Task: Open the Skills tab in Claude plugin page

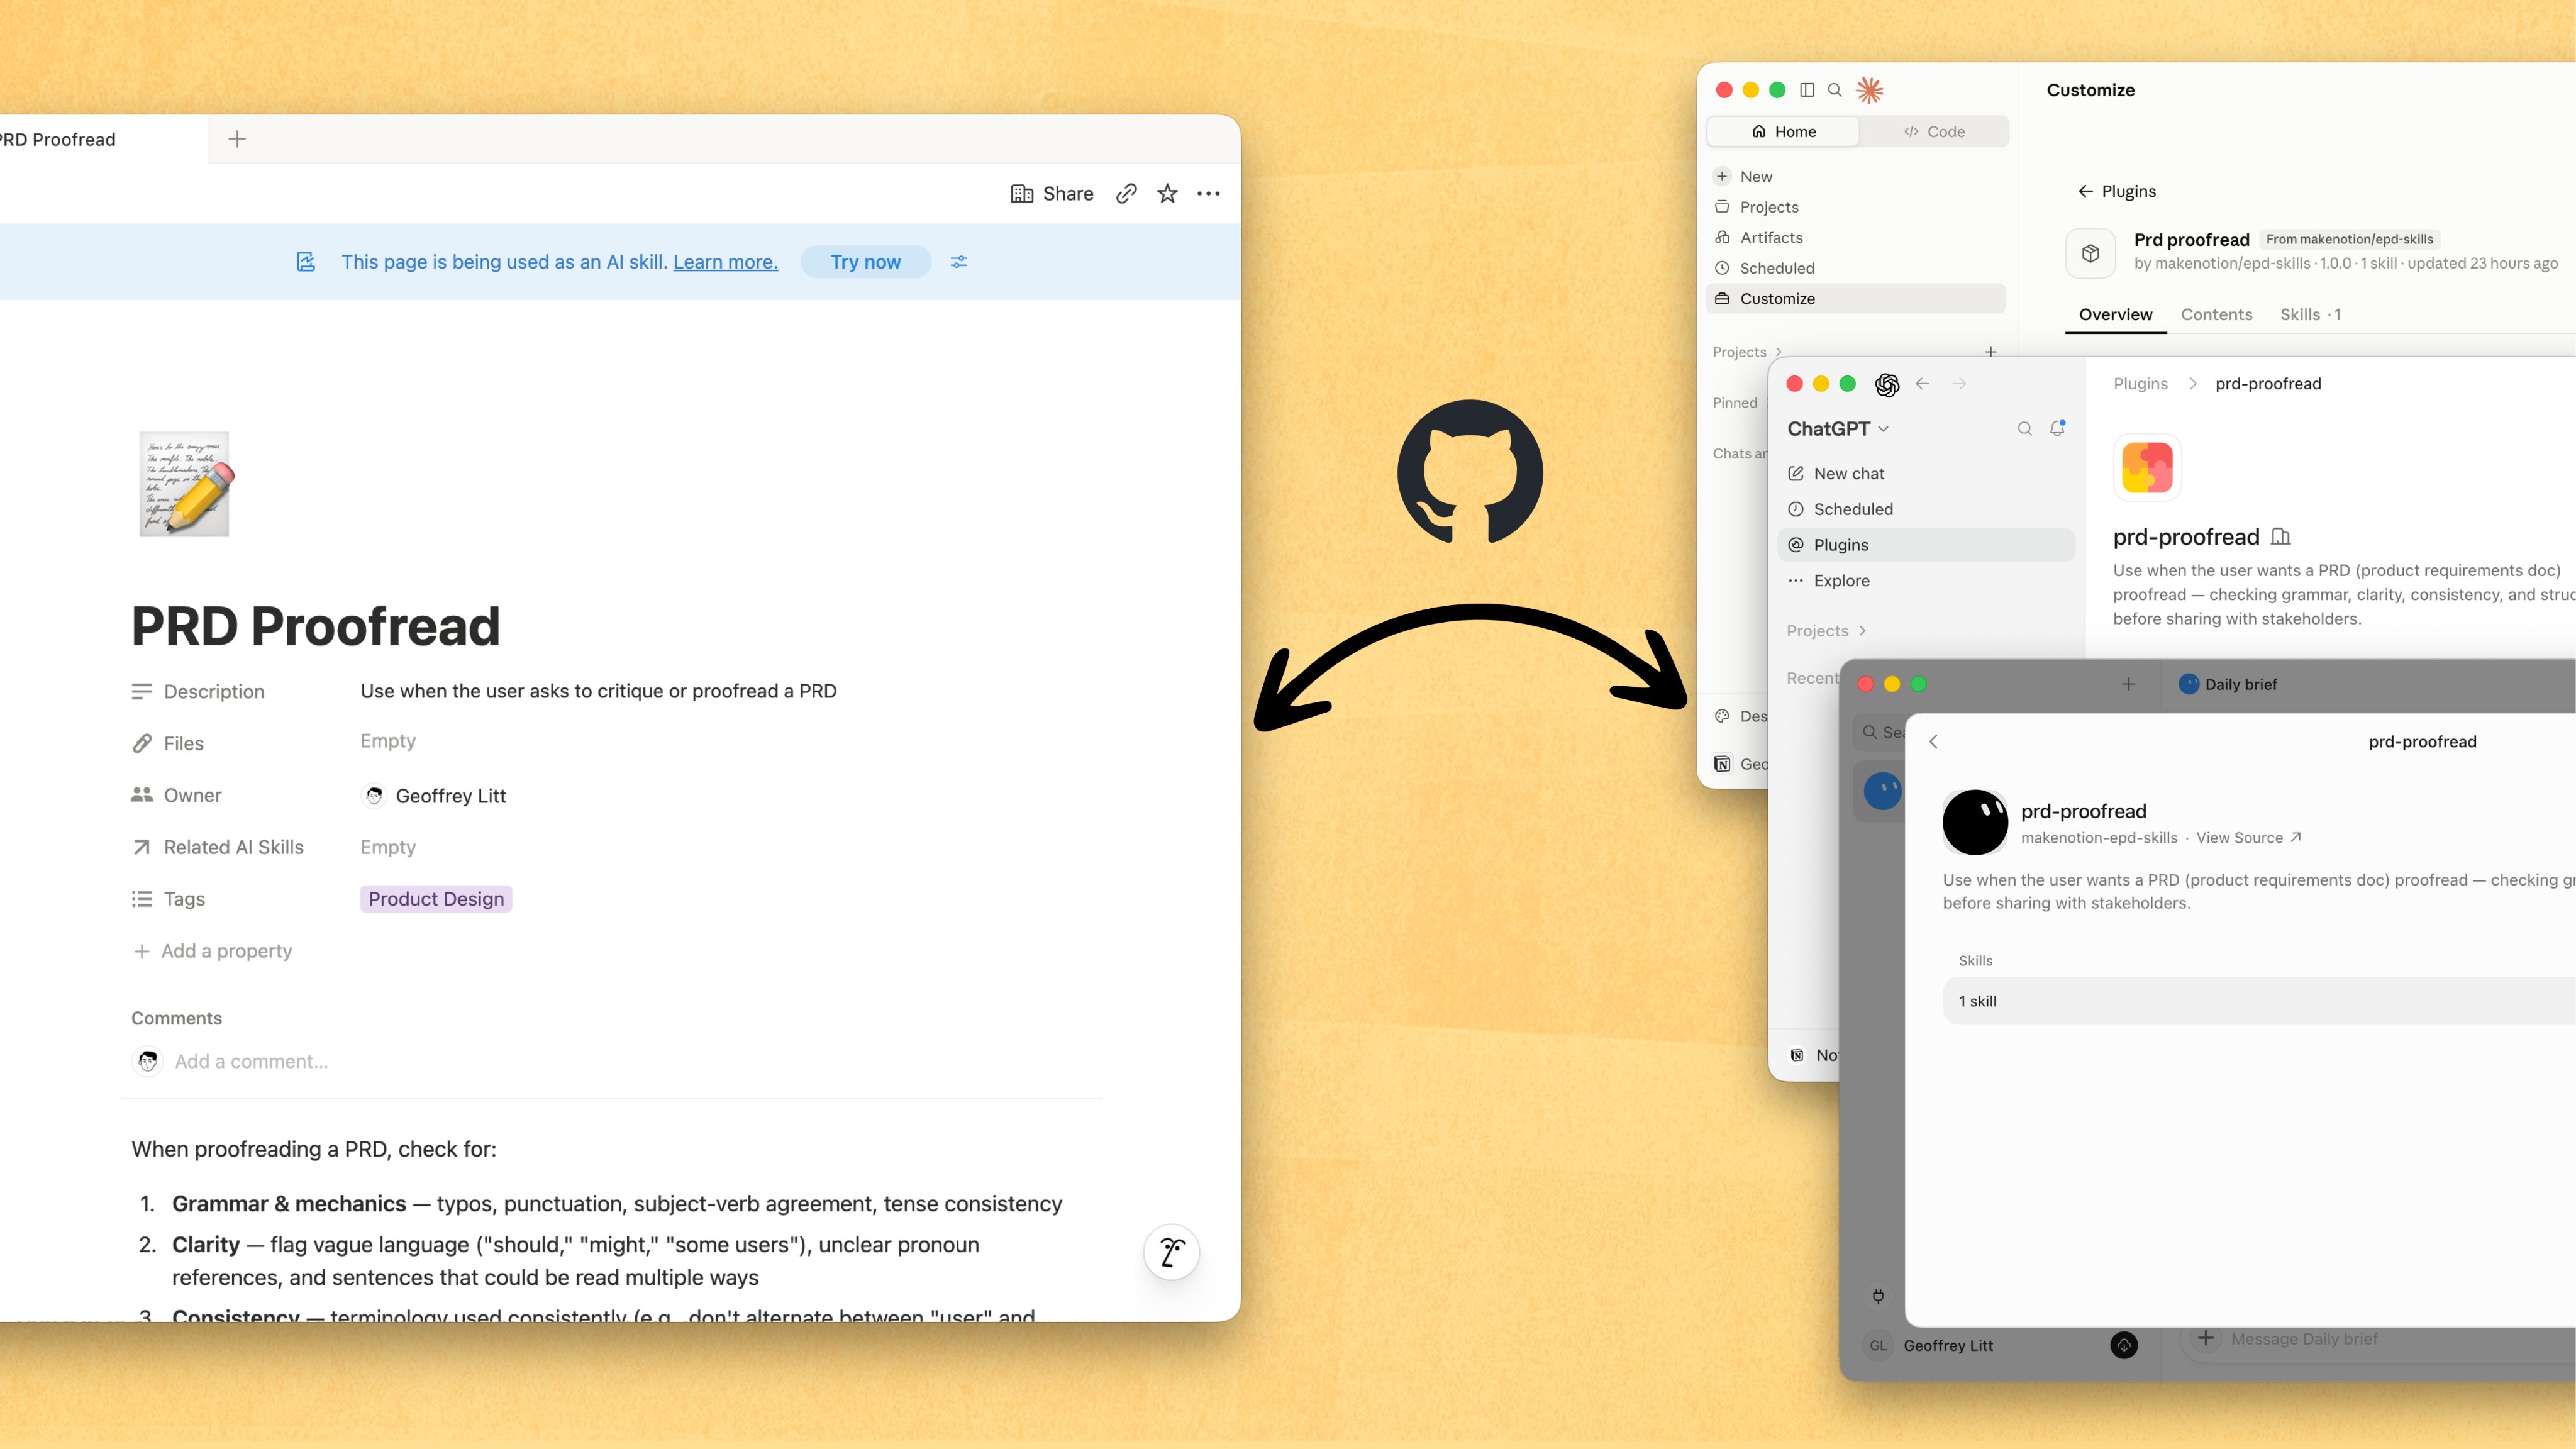Action: [x=2310, y=315]
